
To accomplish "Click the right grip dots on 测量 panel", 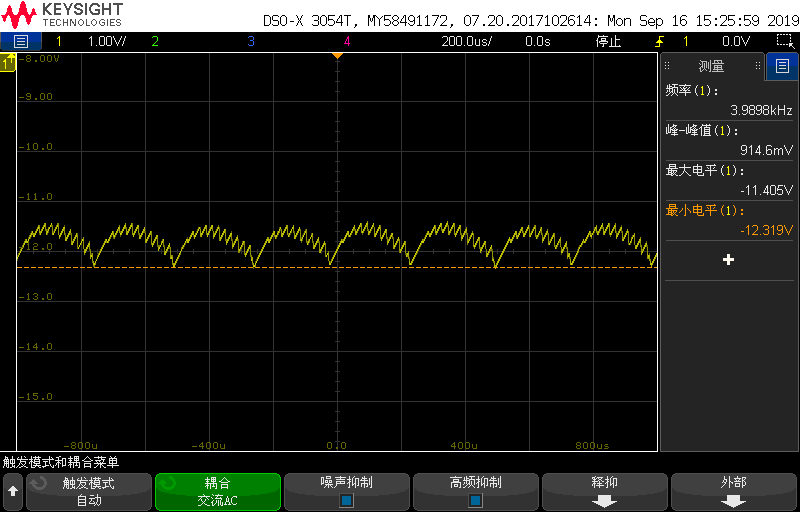I will pyautogui.click(x=758, y=66).
